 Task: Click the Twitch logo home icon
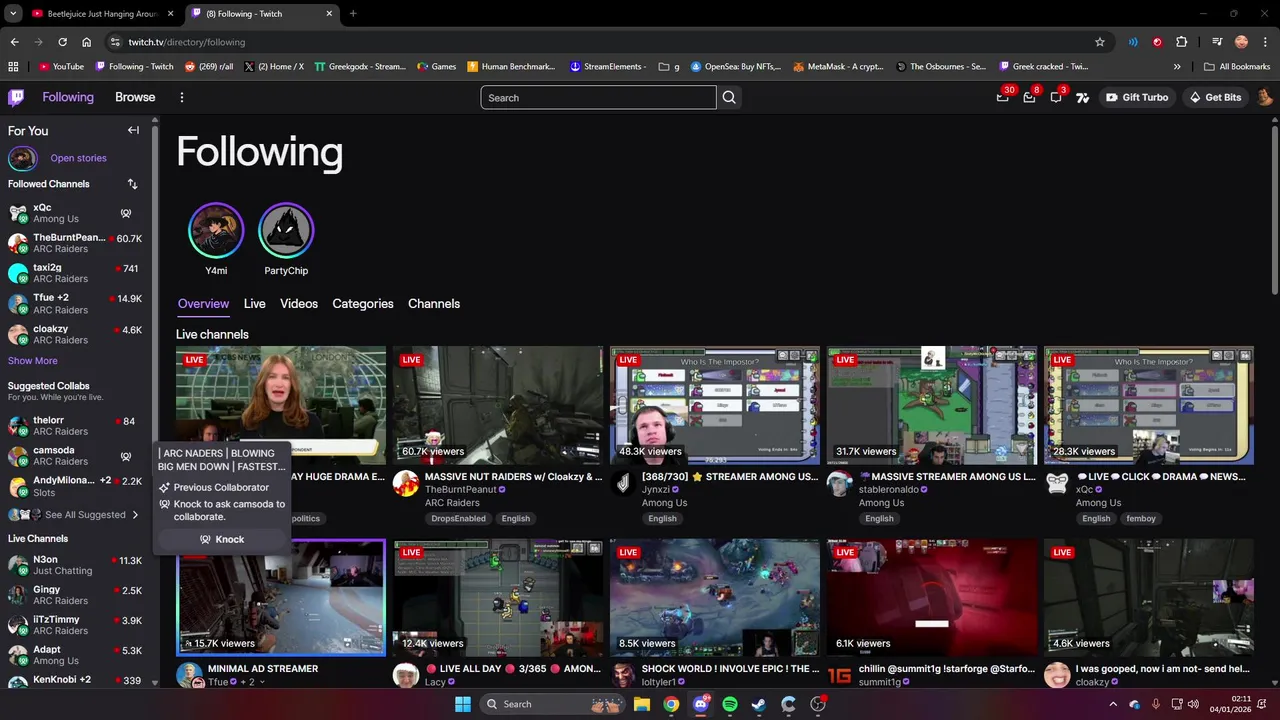tap(16, 97)
